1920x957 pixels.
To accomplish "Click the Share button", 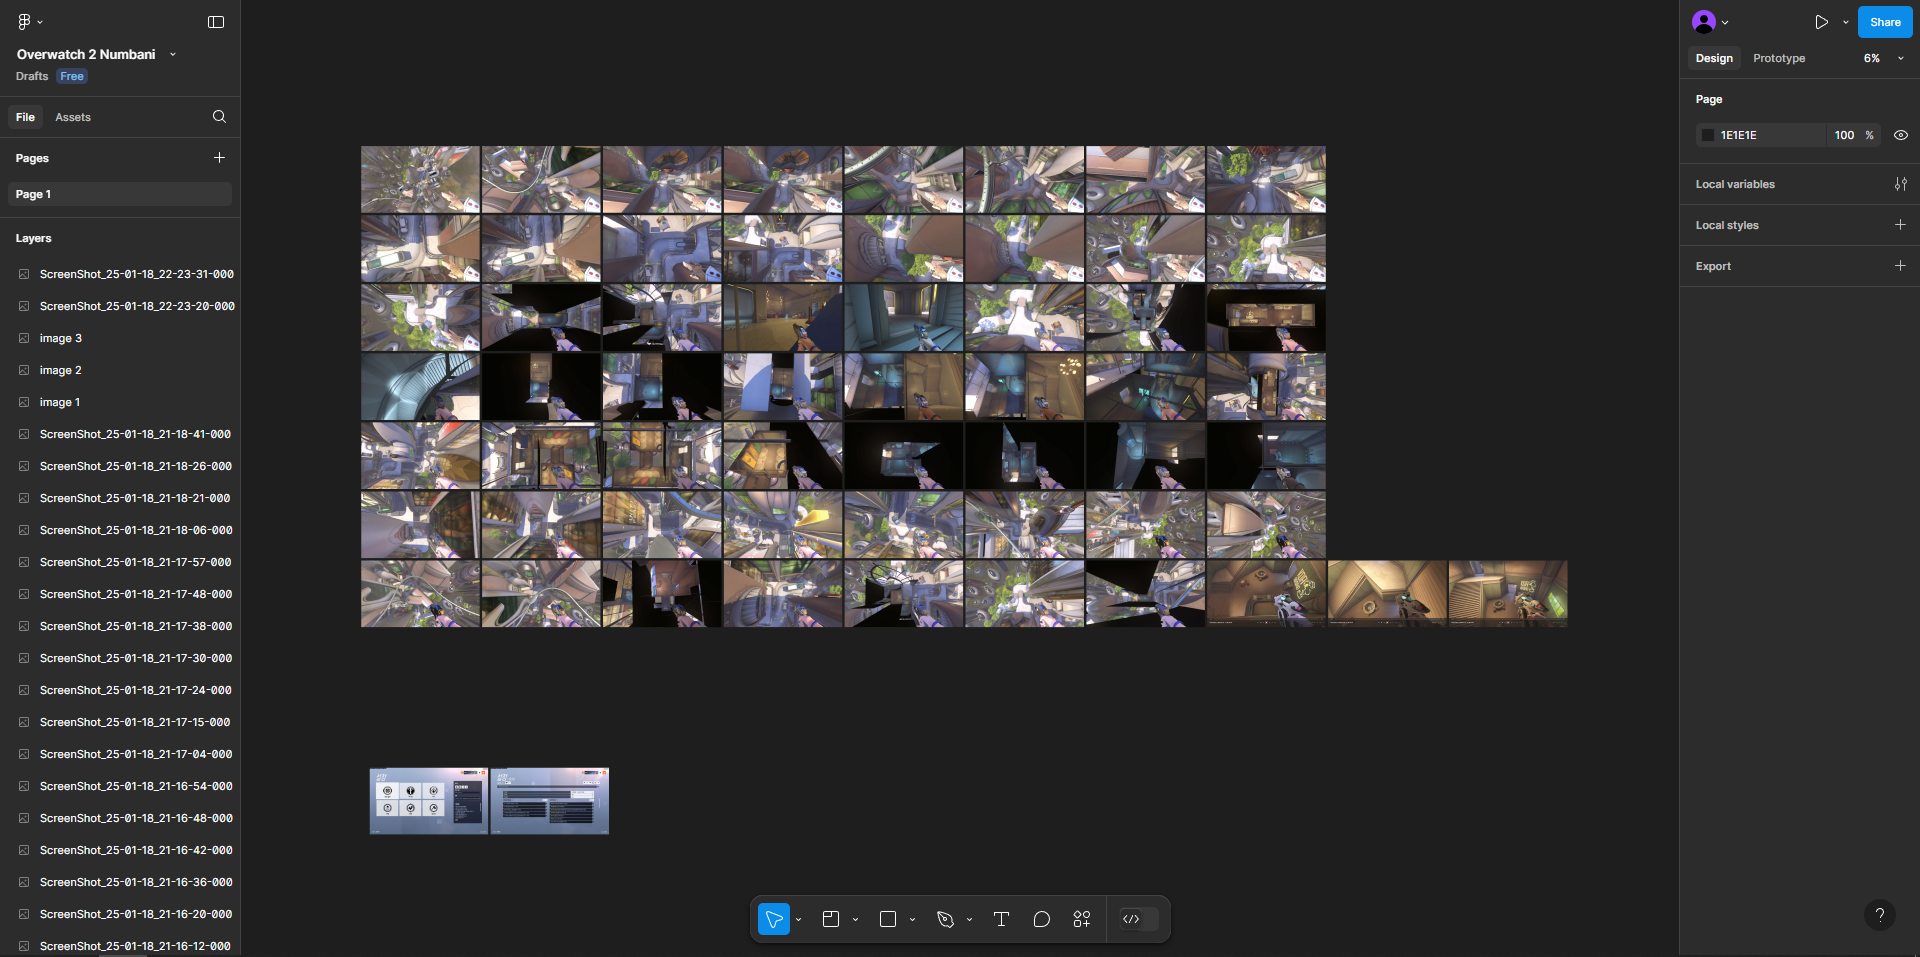I will [x=1885, y=22].
